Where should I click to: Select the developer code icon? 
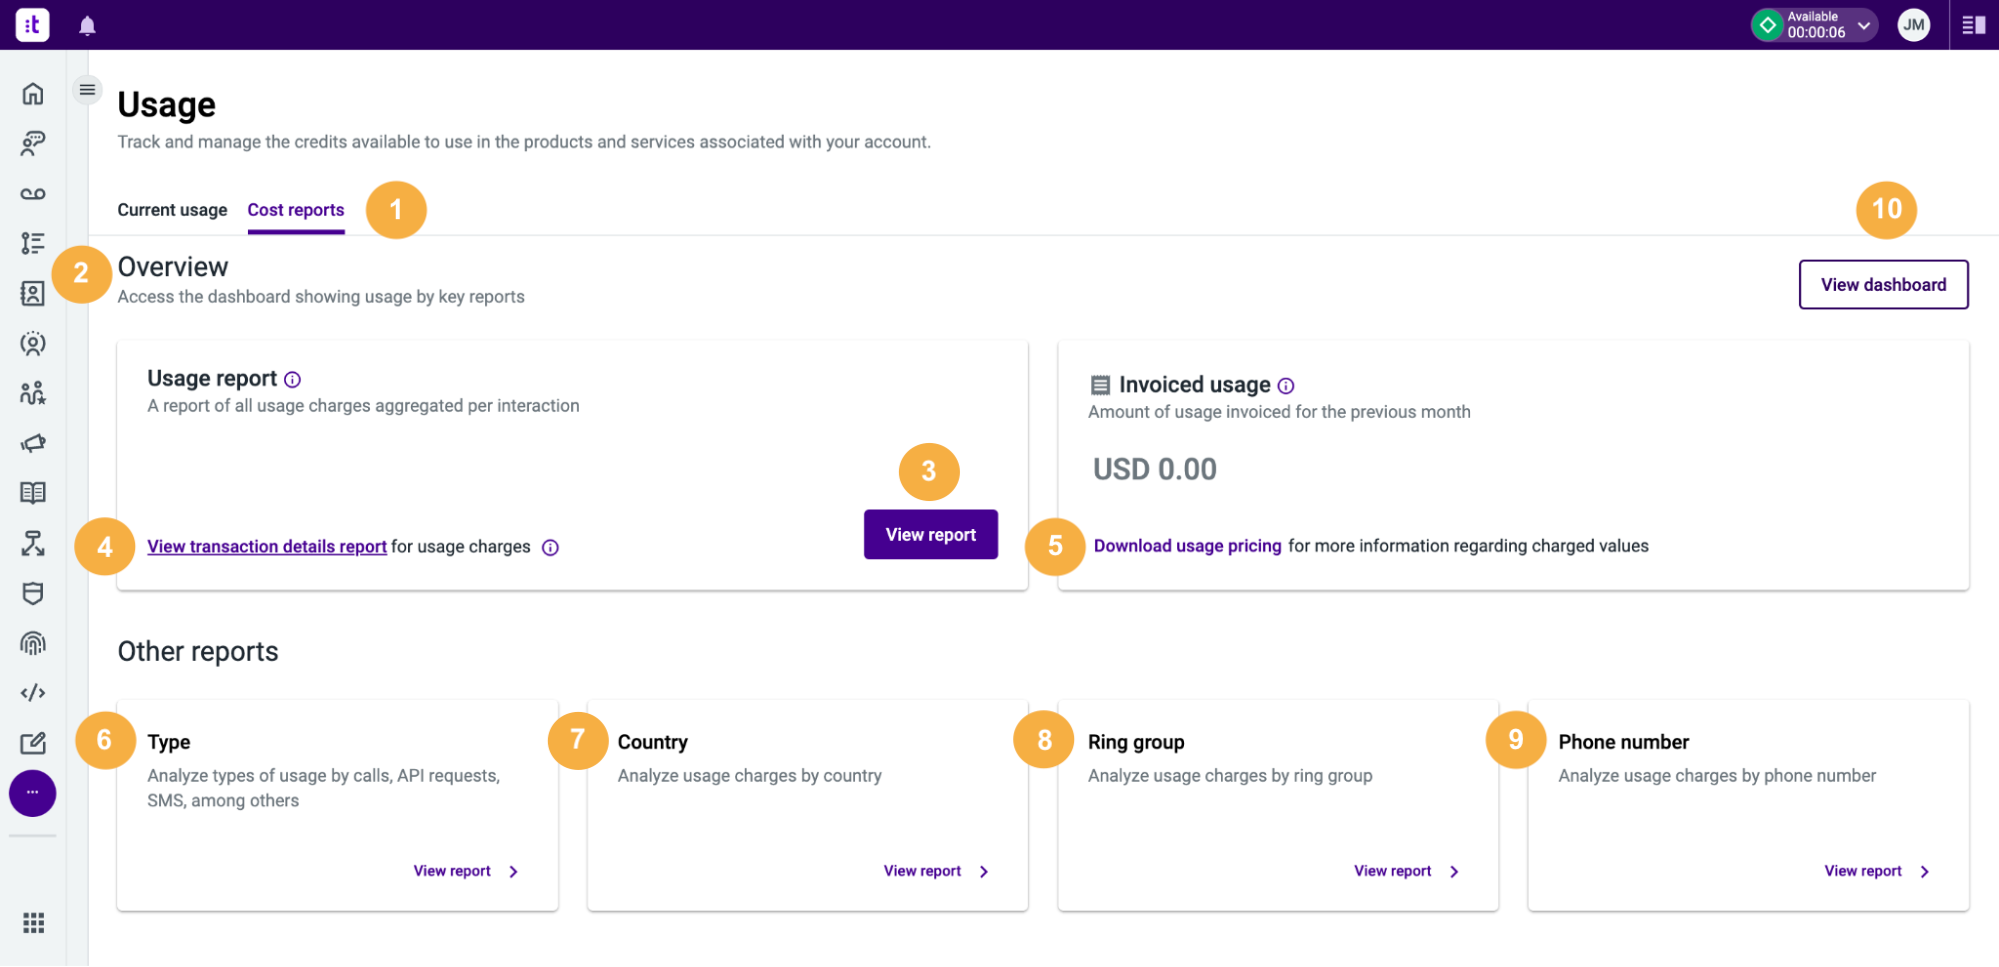32,692
